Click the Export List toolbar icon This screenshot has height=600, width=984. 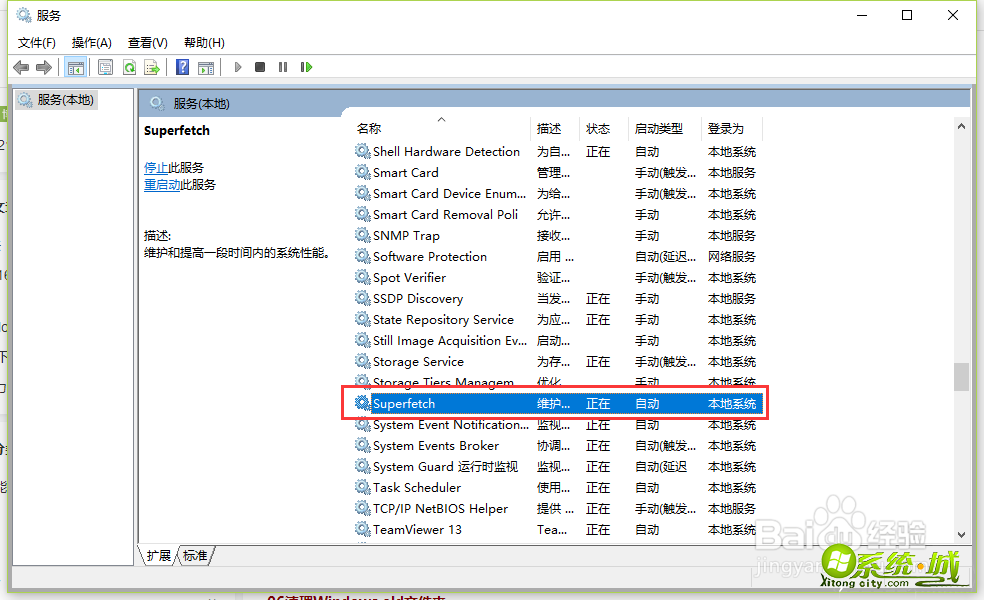pos(153,67)
